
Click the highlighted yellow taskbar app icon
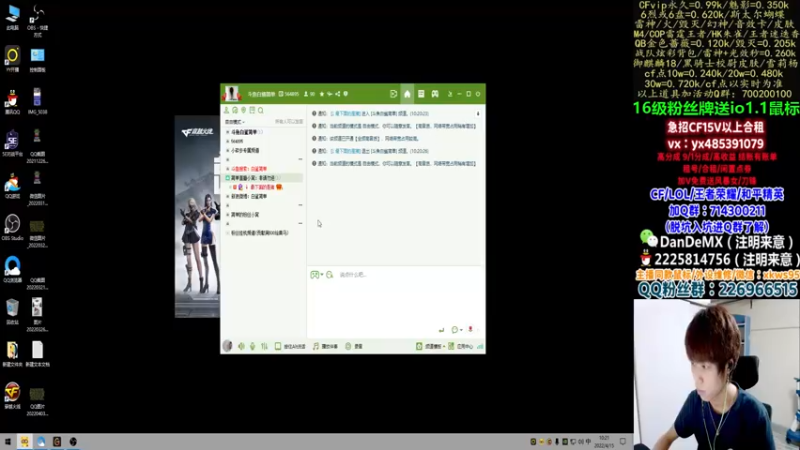(x=24, y=441)
